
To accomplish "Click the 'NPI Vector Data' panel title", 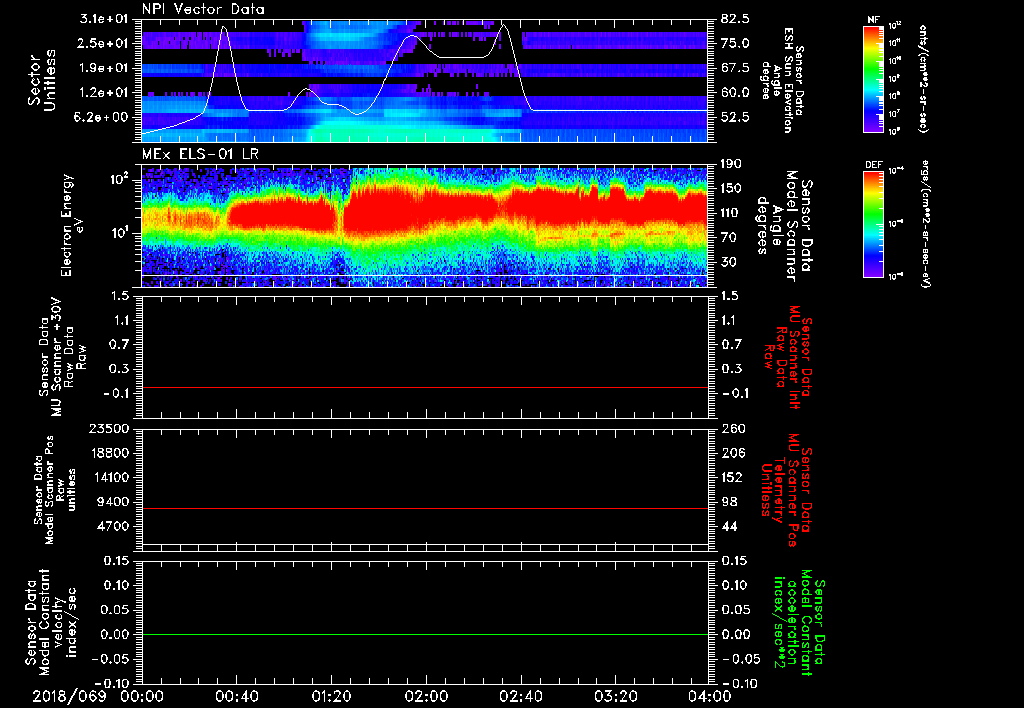I will [203, 9].
